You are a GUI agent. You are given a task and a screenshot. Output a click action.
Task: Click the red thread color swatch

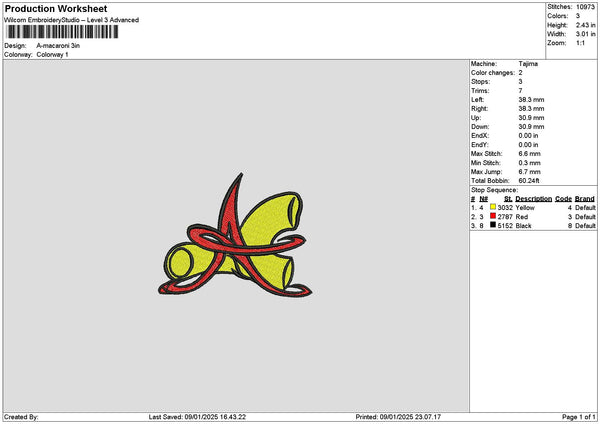point(493,216)
